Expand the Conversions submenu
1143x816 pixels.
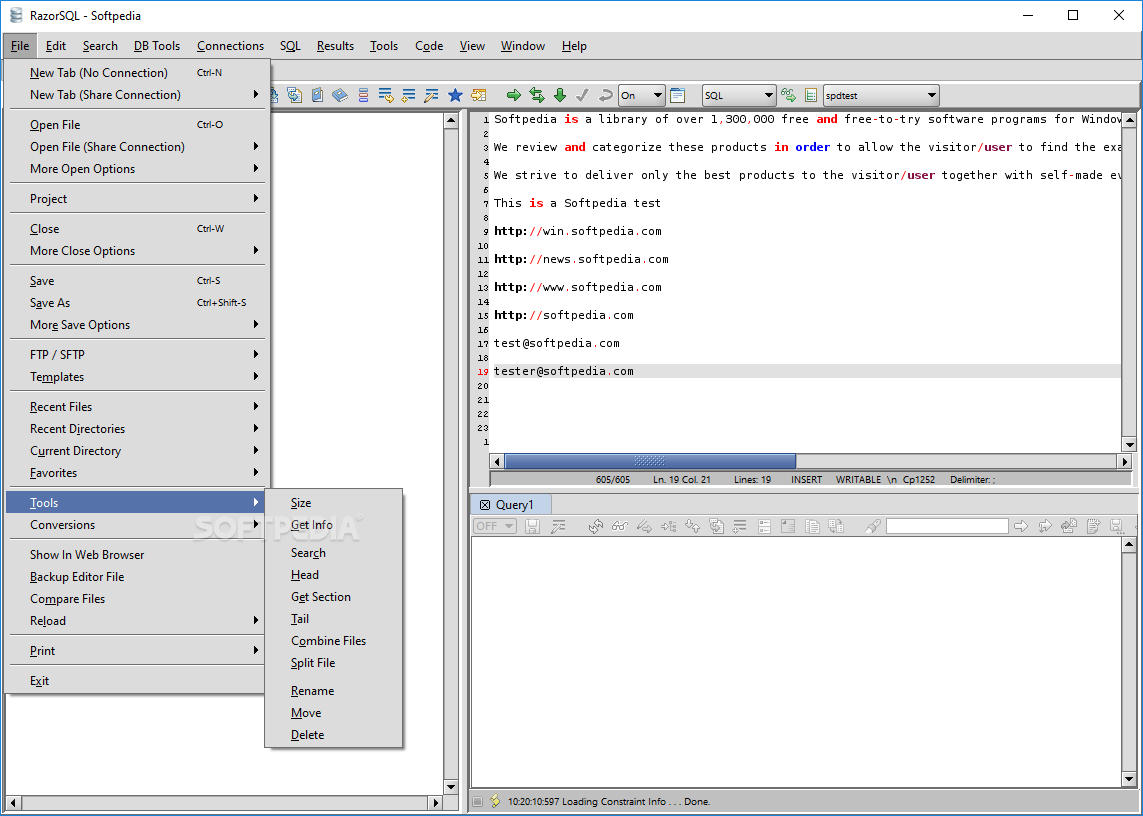[138, 525]
